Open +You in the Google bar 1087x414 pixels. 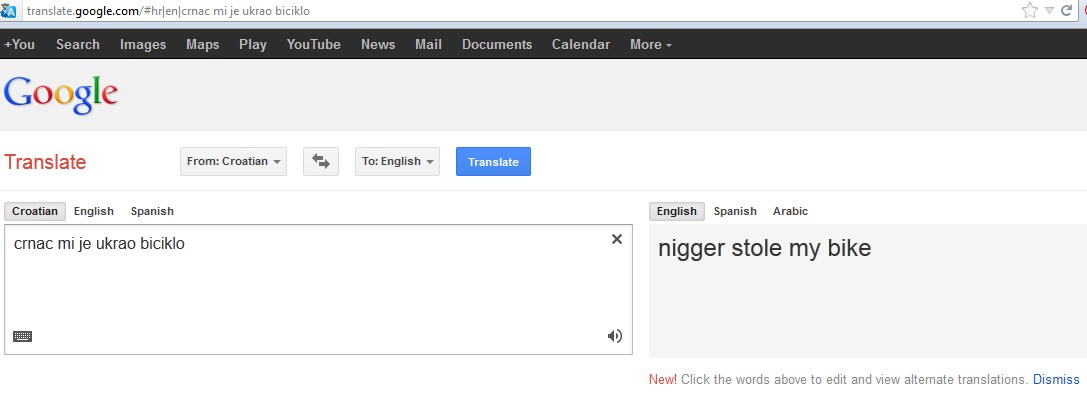pyautogui.click(x=19, y=44)
